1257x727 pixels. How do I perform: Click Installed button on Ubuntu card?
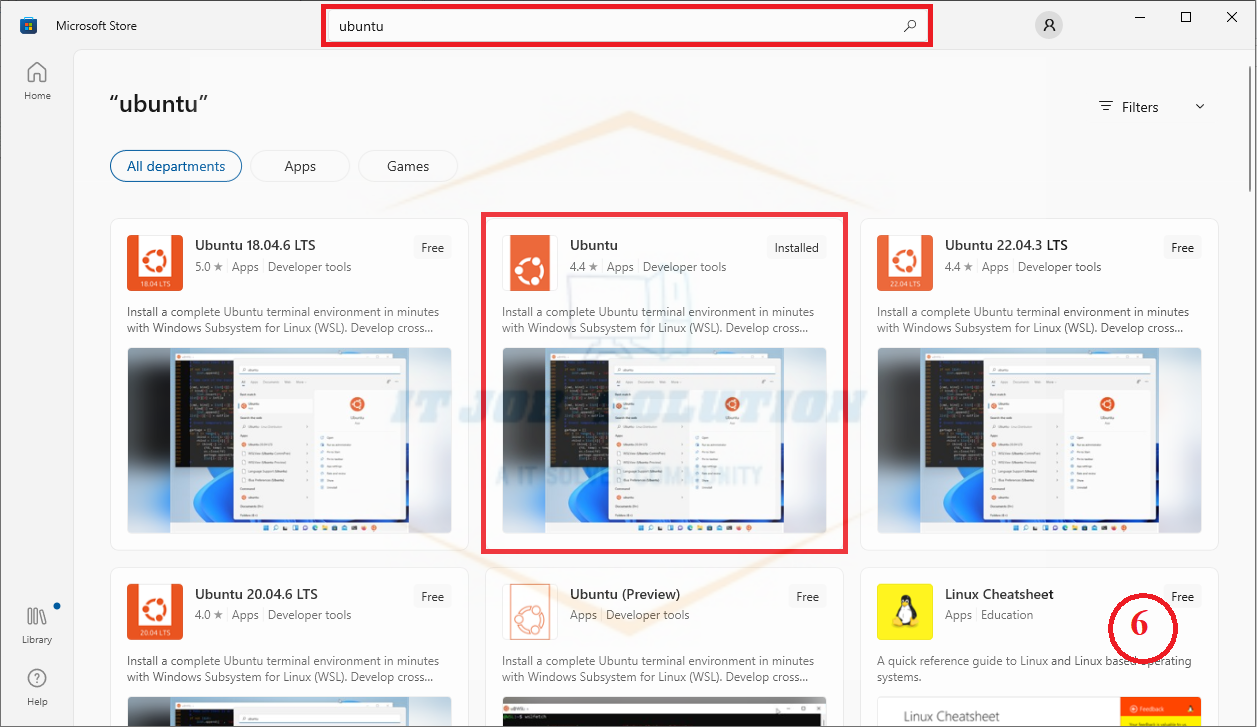(x=796, y=248)
